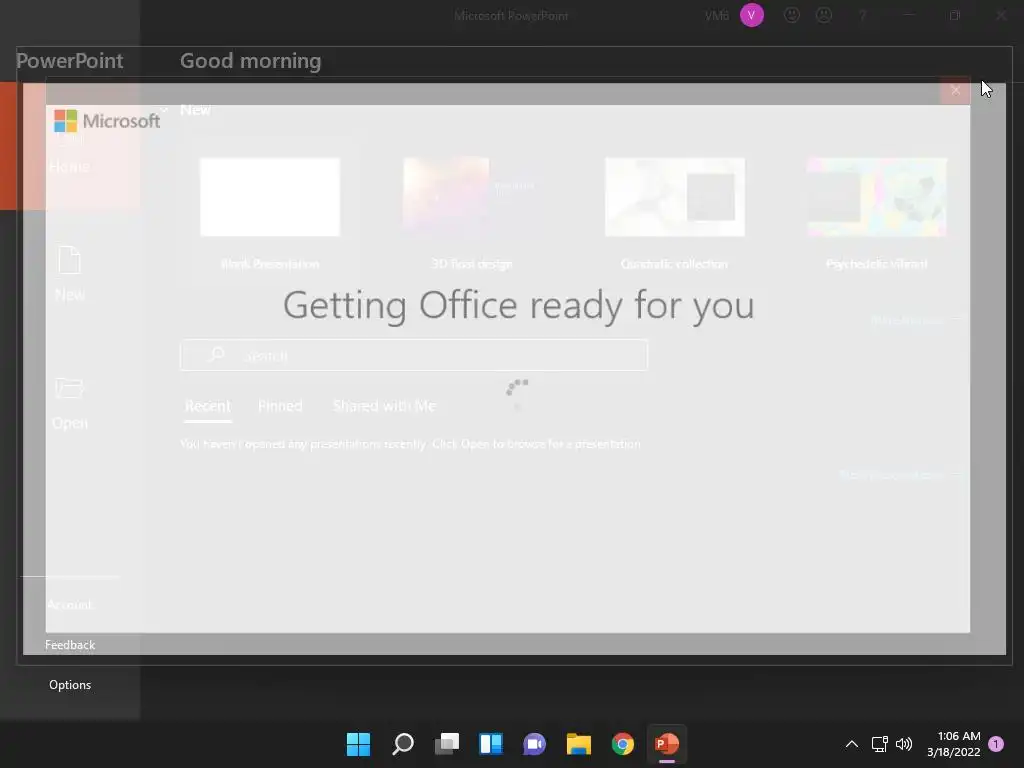Close the Getting Office ready dialog
The width and height of the screenshot is (1024, 768).
[x=955, y=91]
